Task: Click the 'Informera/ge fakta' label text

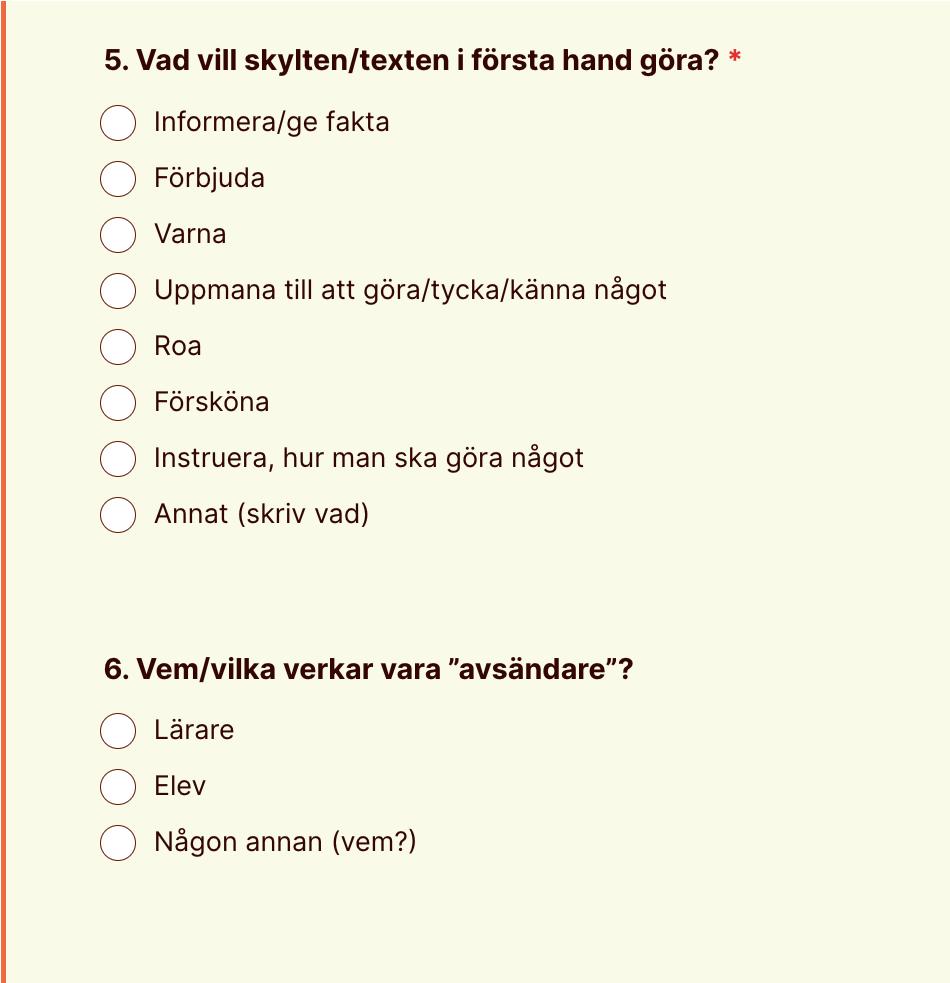Action: pyautogui.click(x=272, y=122)
